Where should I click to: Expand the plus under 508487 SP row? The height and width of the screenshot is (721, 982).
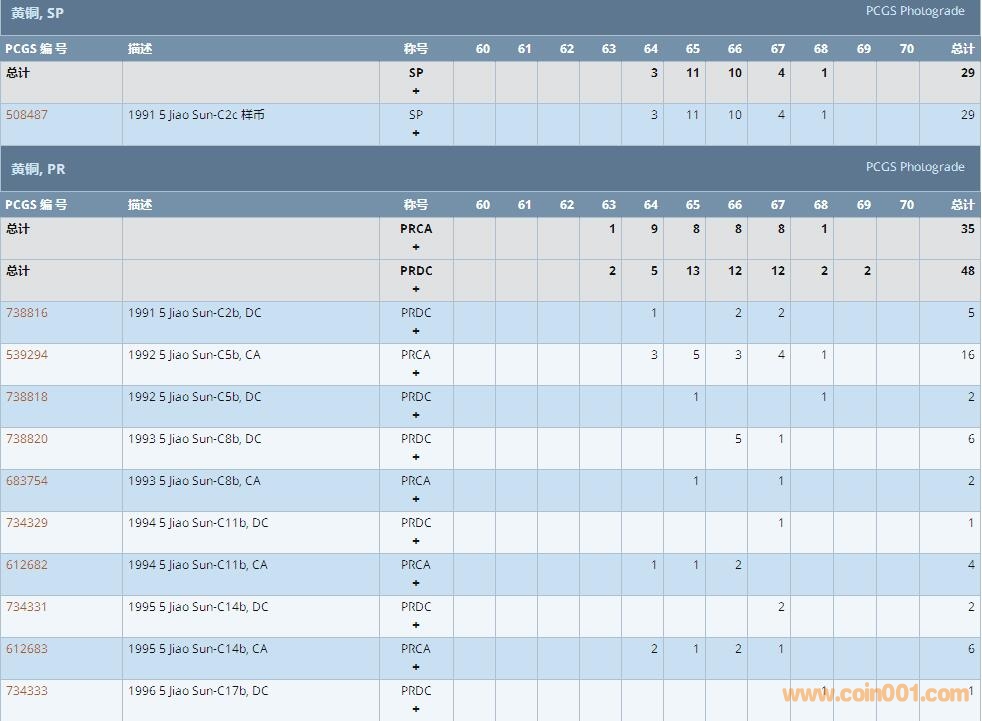(416, 133)
